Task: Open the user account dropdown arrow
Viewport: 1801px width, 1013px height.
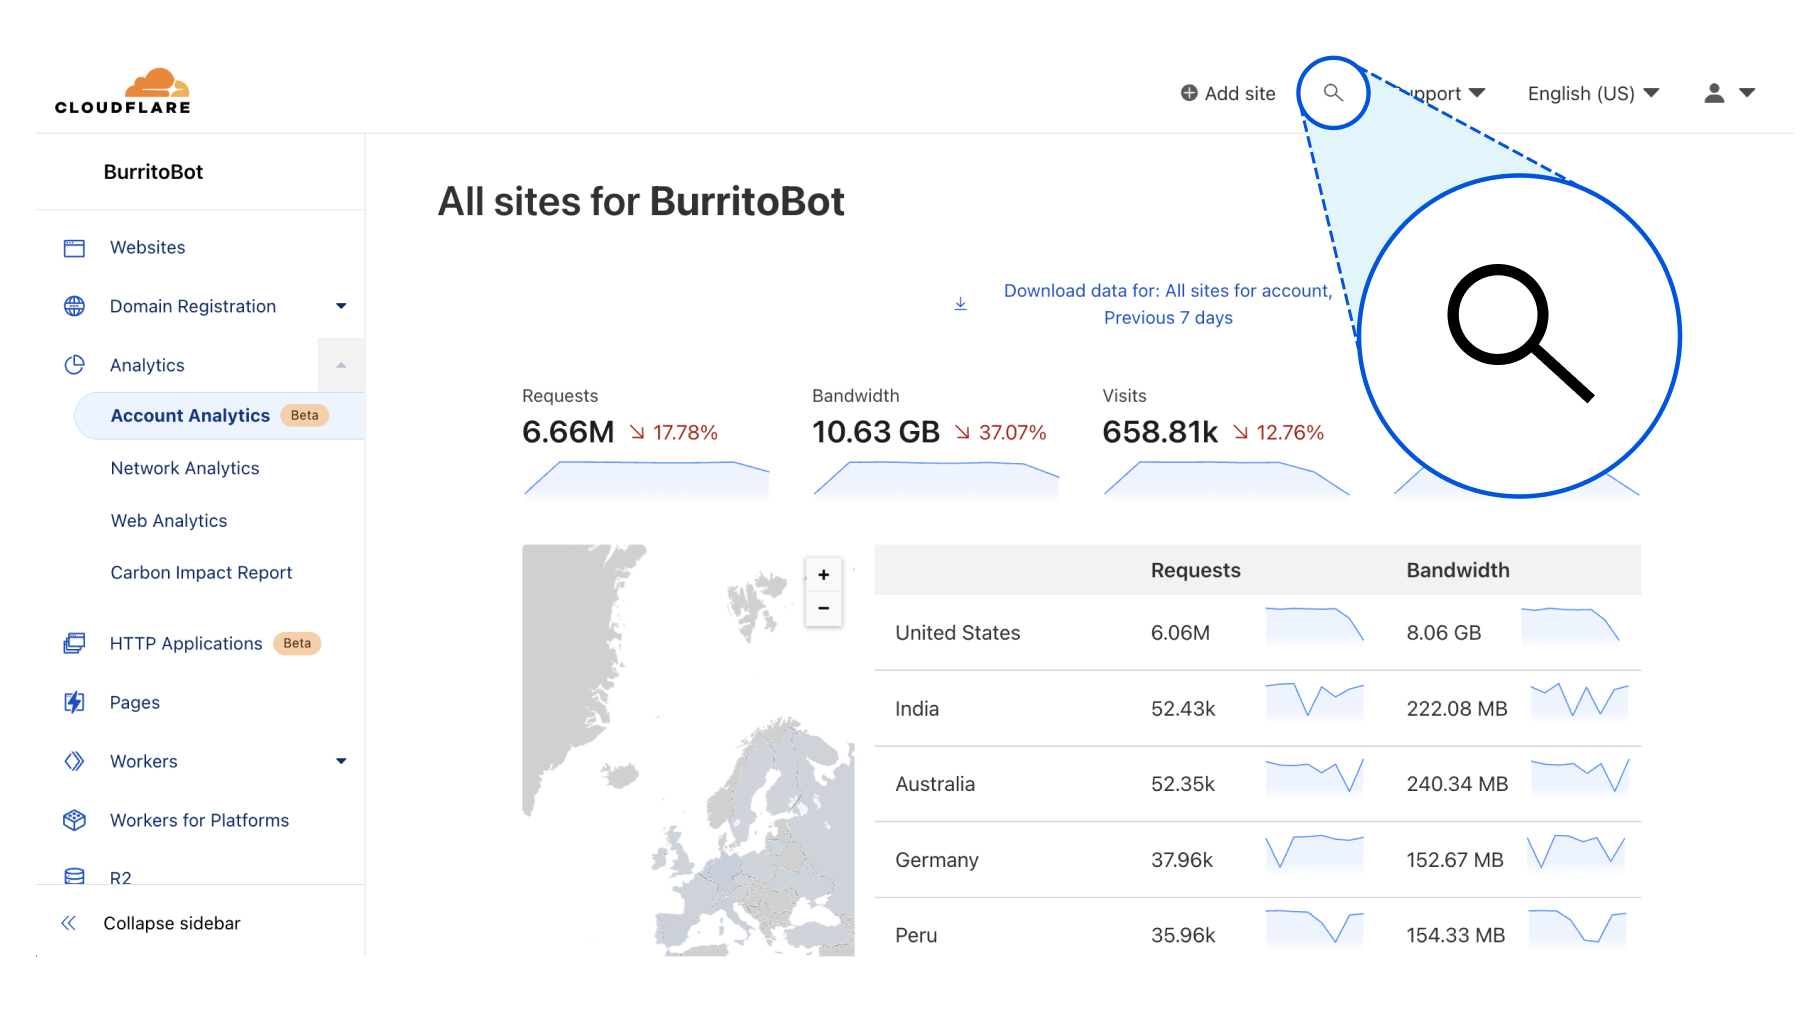Action: [x=1747, y=93]
